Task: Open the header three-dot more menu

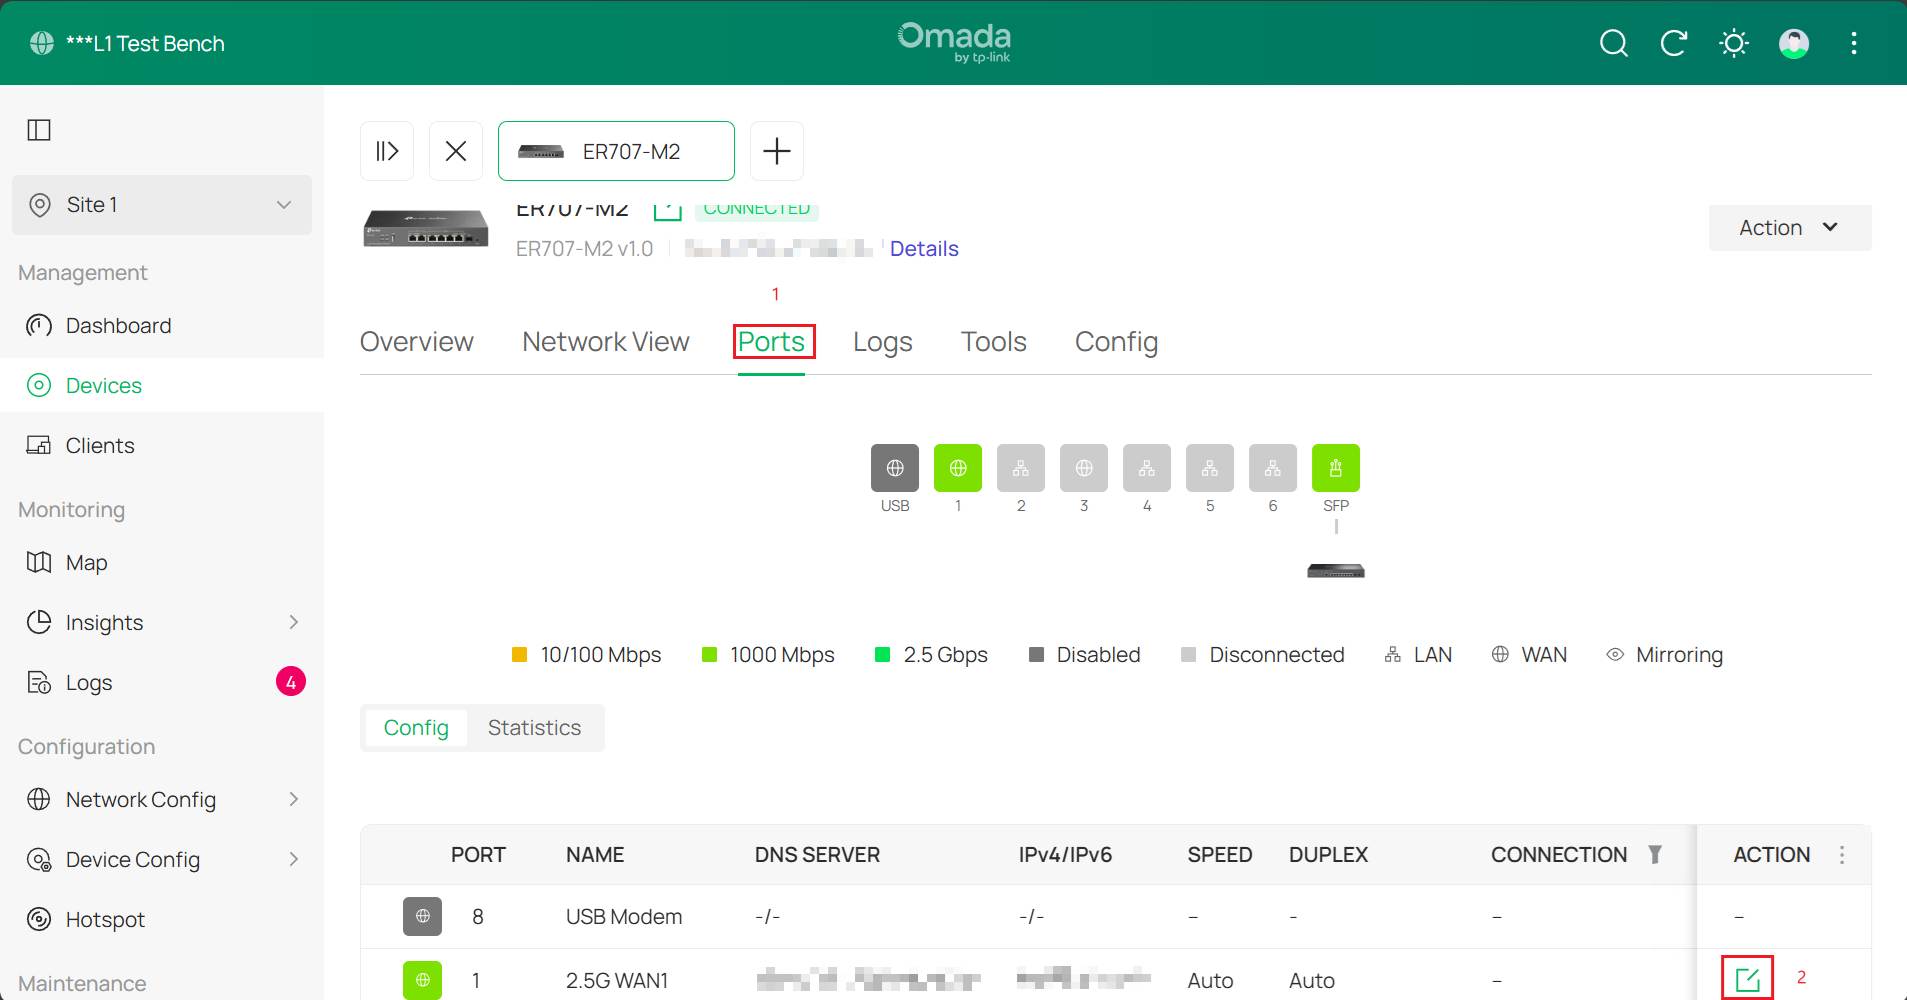Action: (x=1853, y=43)
